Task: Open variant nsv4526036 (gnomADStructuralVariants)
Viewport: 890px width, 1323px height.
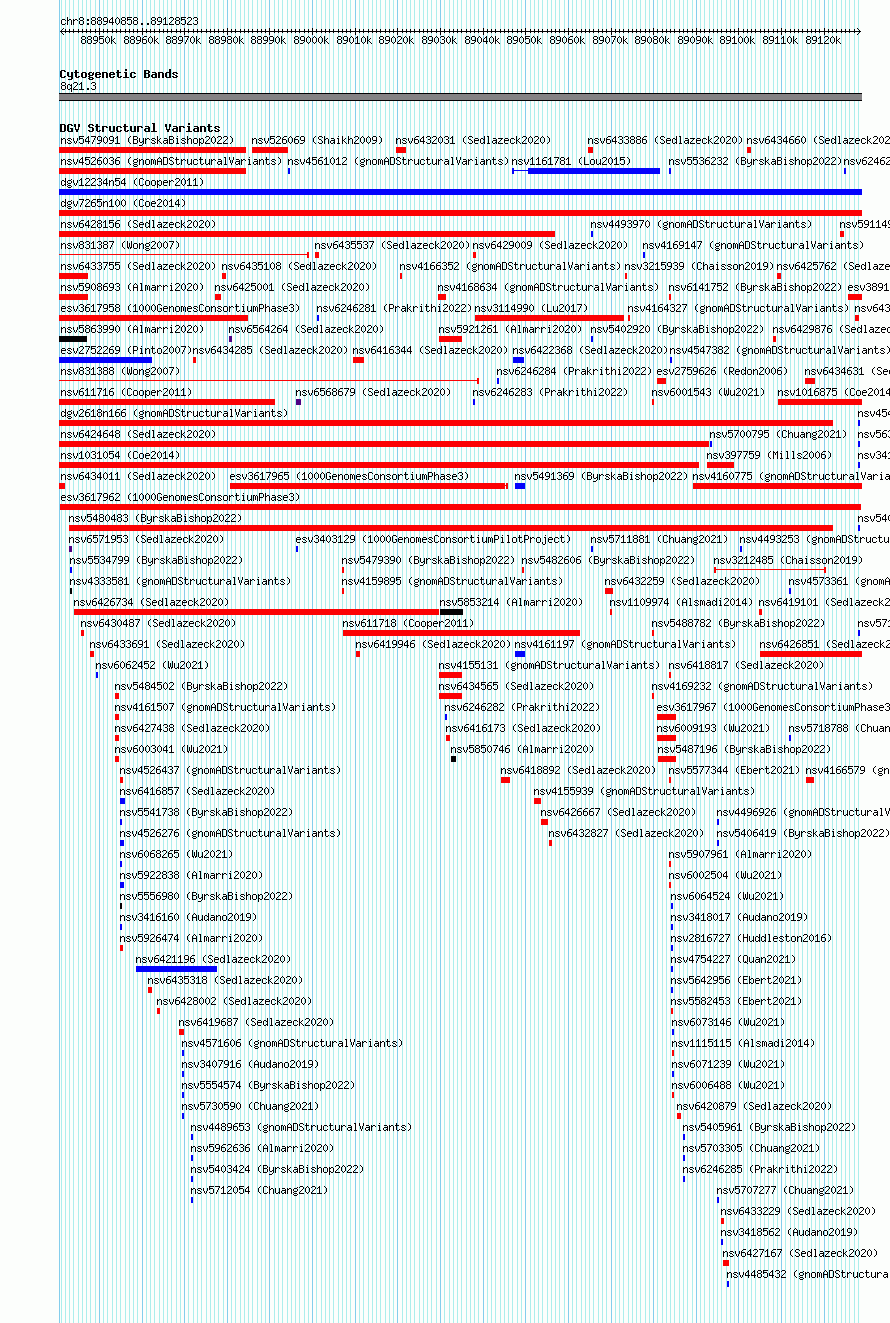Action: 171,162
